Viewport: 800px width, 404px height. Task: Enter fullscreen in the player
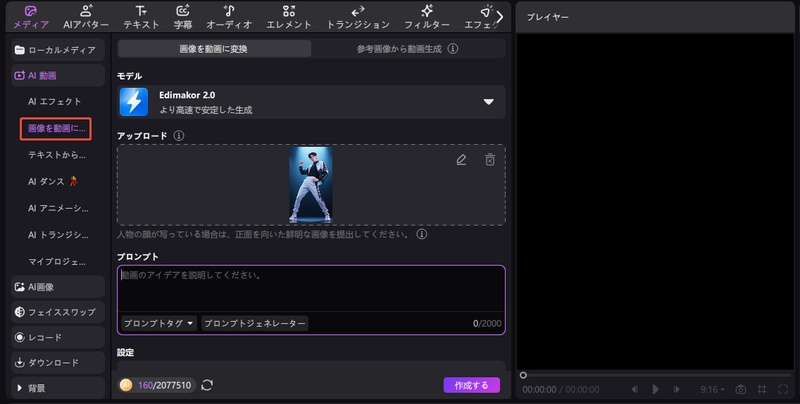pyautogui.click(x=783, y=389)
